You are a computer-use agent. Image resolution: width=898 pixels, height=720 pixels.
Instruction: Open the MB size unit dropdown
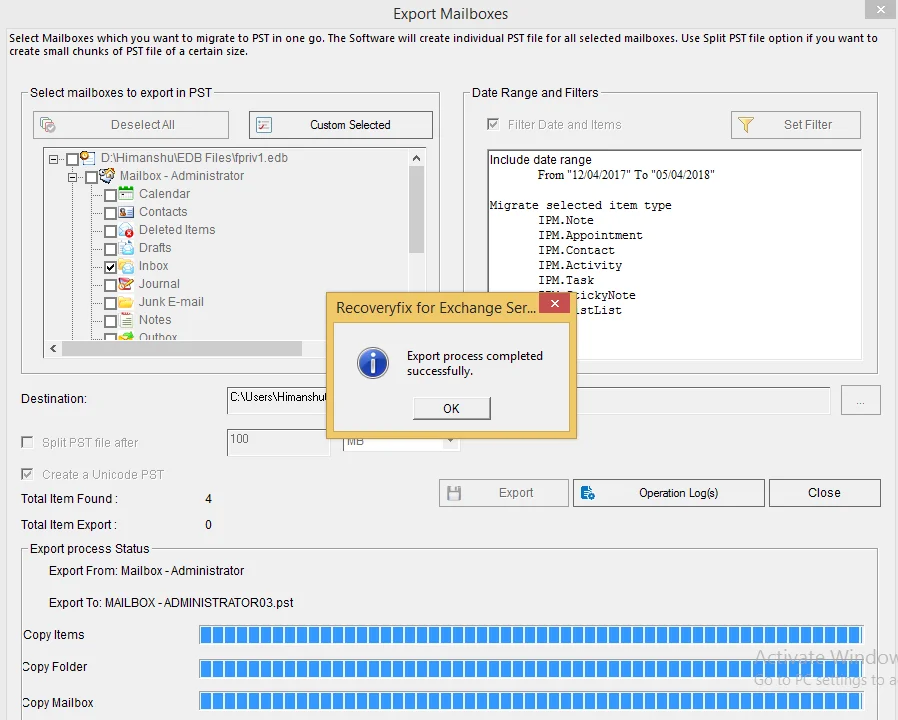[x=451, y=442]
